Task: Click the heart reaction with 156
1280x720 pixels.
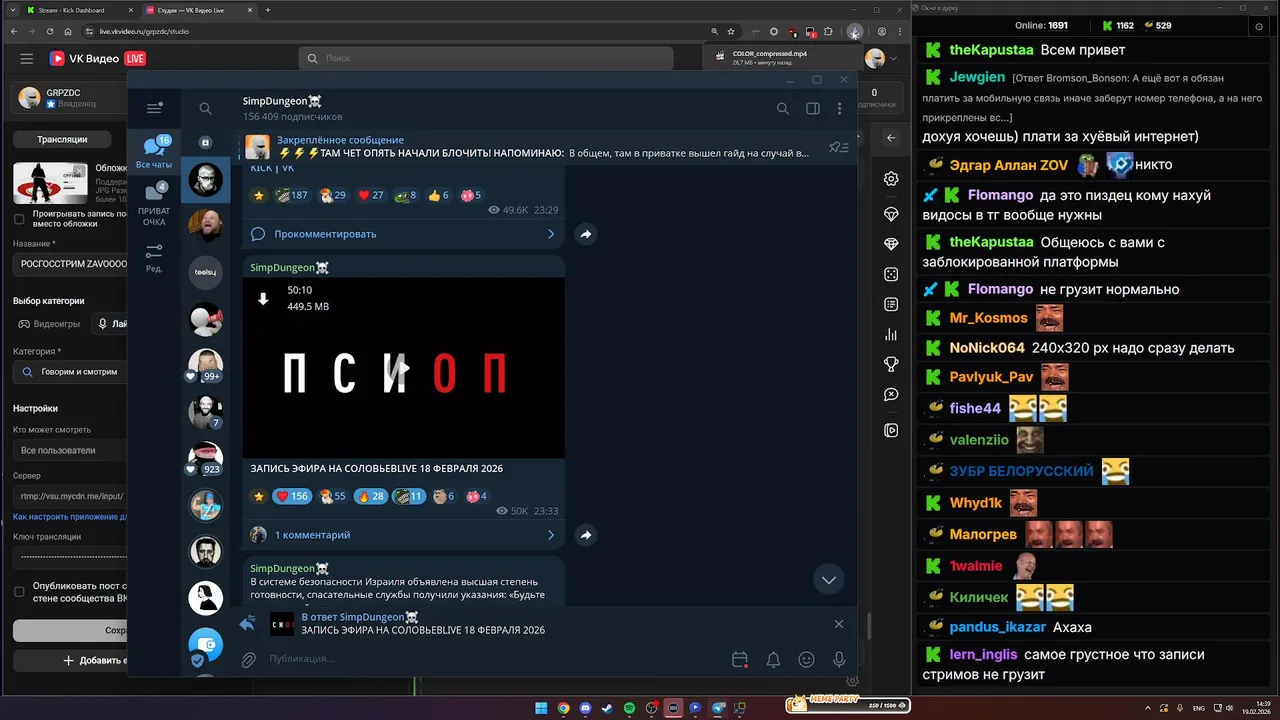Action: point(292,496)
